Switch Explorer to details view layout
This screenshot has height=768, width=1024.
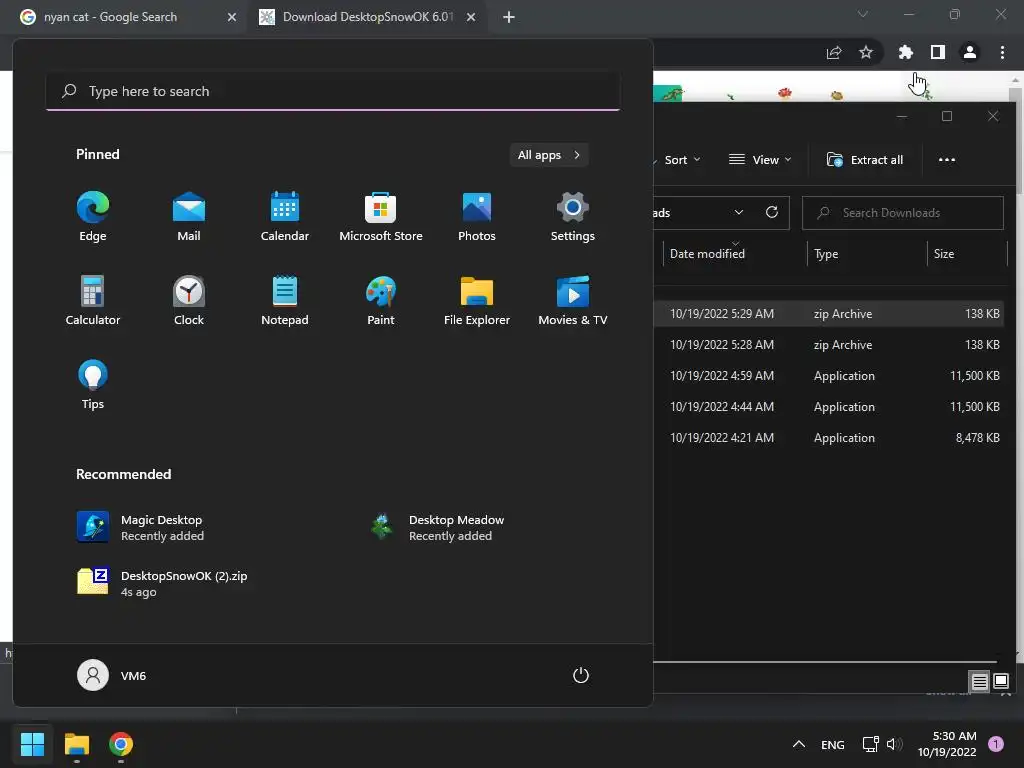click(x=979, y=682)
